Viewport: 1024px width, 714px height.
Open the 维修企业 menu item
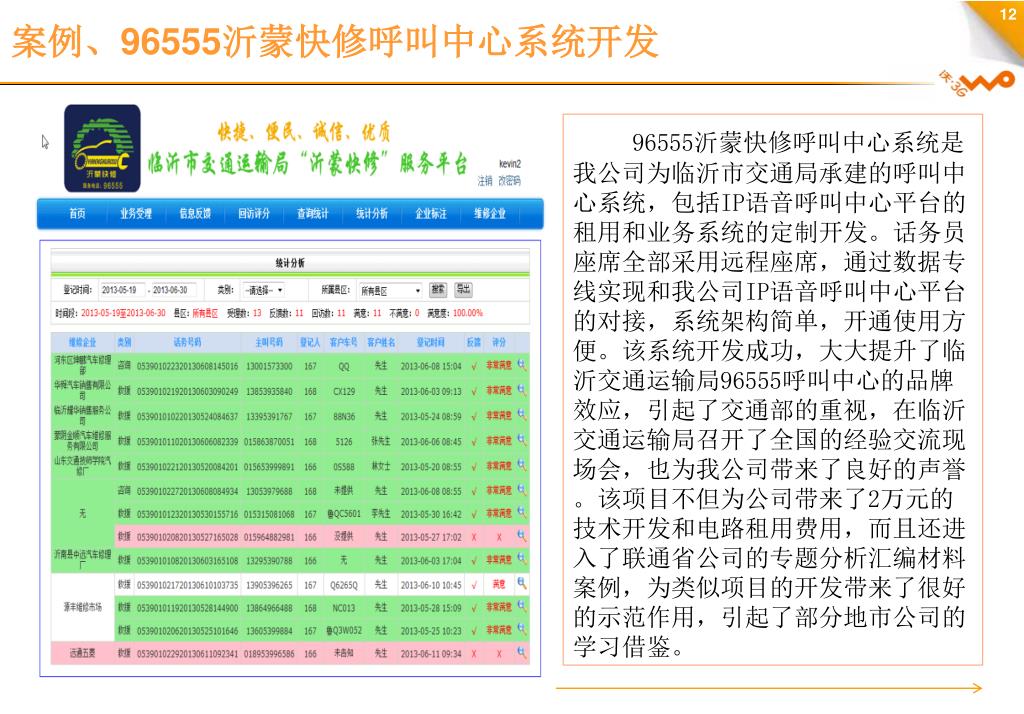[490, 214]
